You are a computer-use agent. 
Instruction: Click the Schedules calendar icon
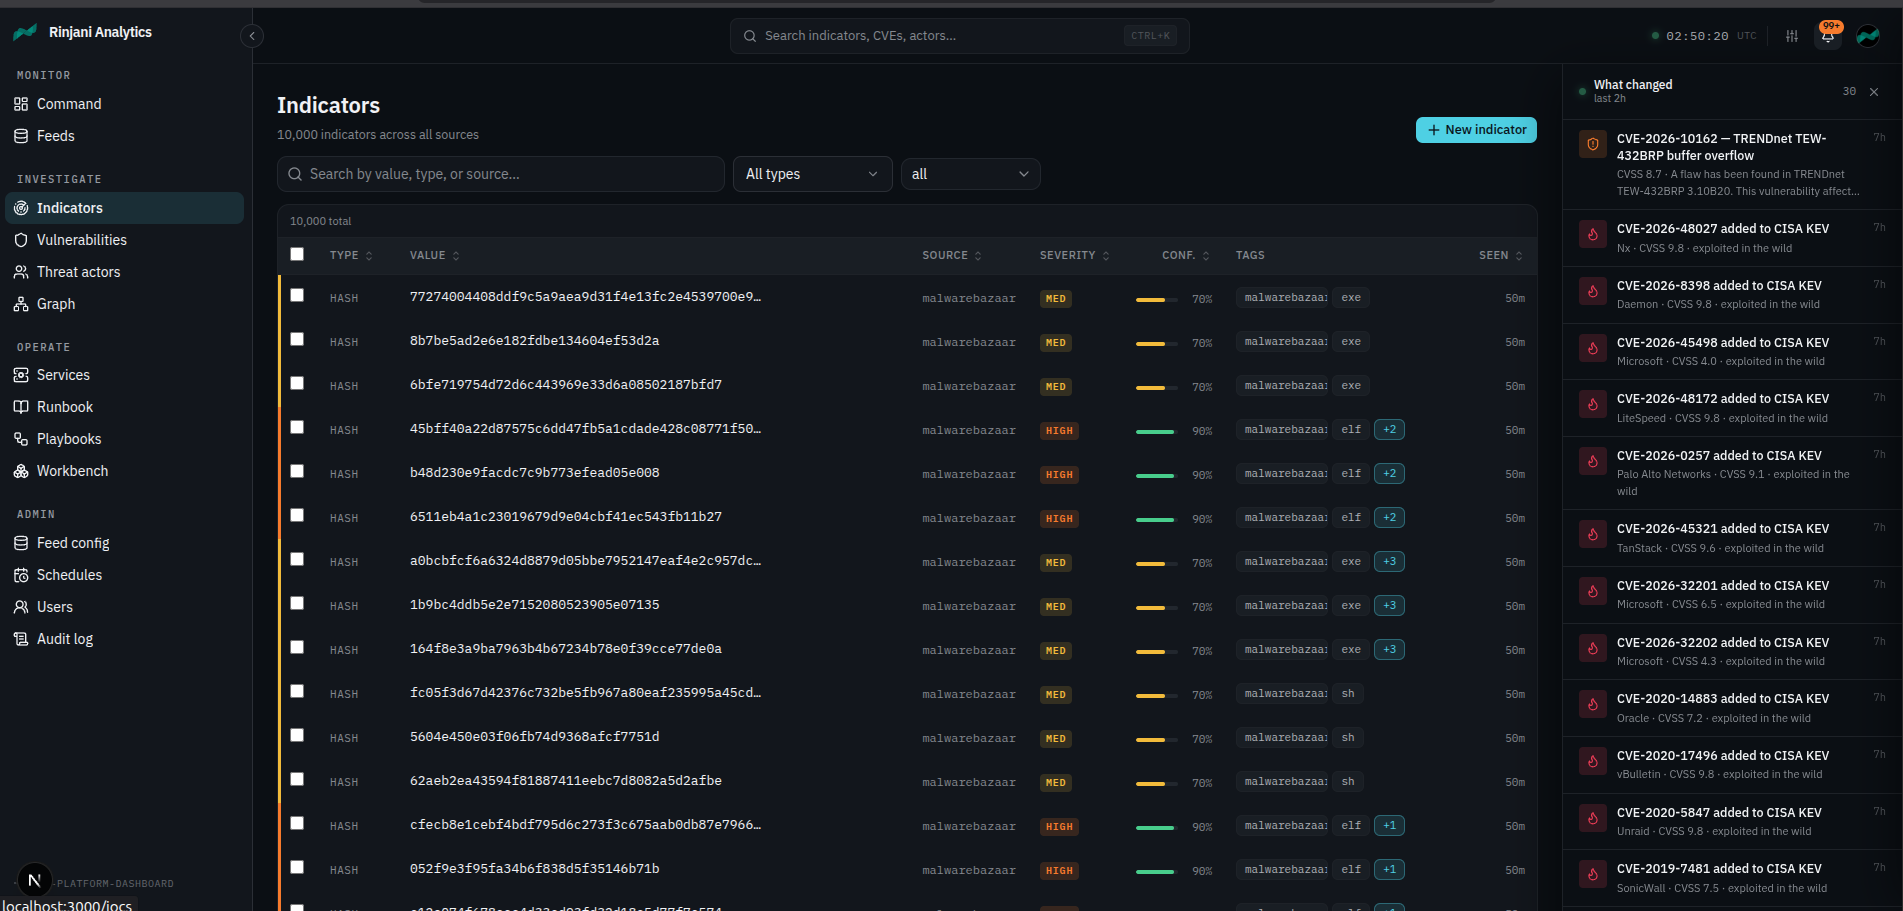(21, 575)
